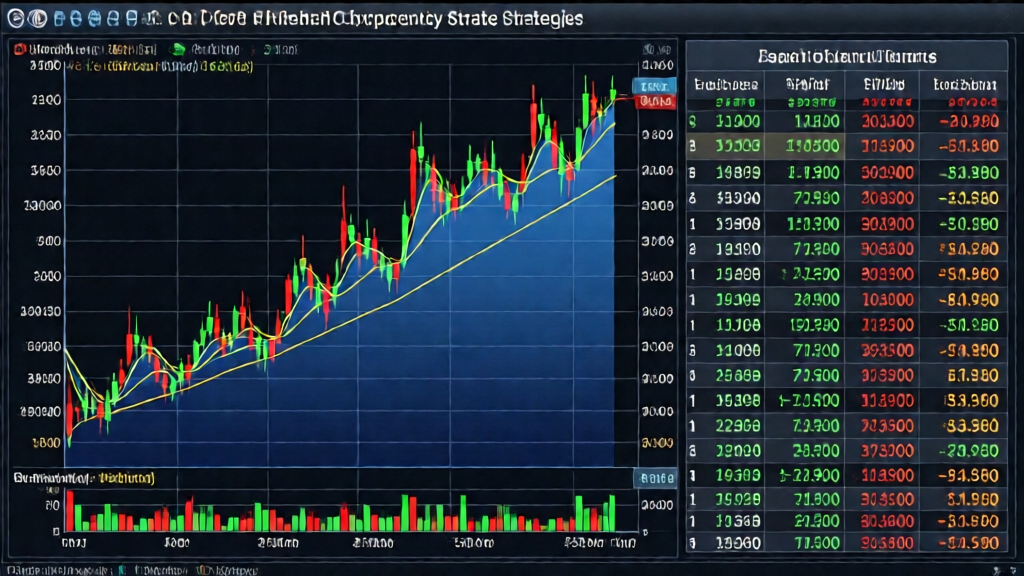Screen dimensions: 1024x576
Task: Select the circular app icon beside the clock icon
Action: 38,17
